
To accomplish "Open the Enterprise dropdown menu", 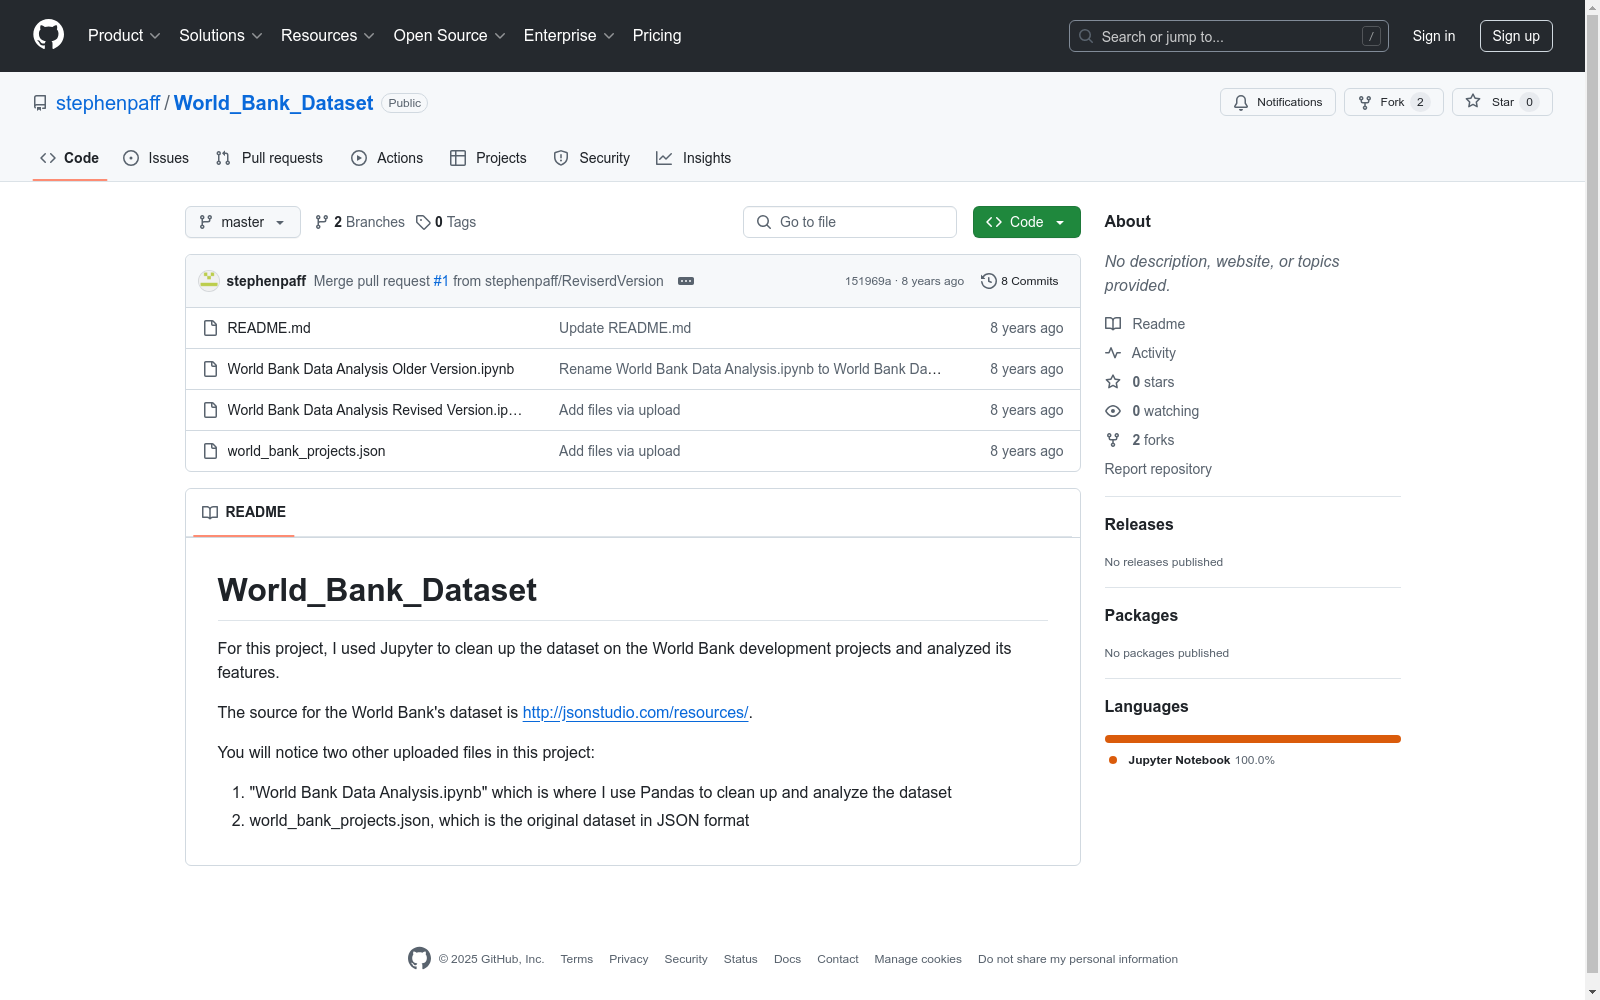I will tap(569, 36).
